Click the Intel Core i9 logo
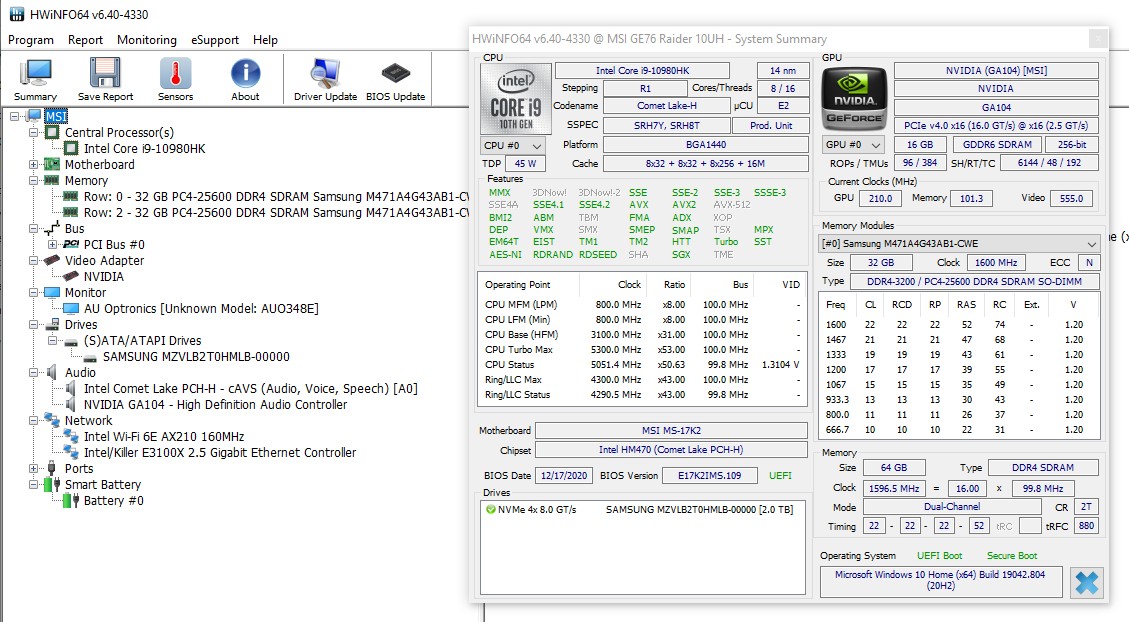The height and width of the screenshot is (622, 1129). click(x=515, y=99)
